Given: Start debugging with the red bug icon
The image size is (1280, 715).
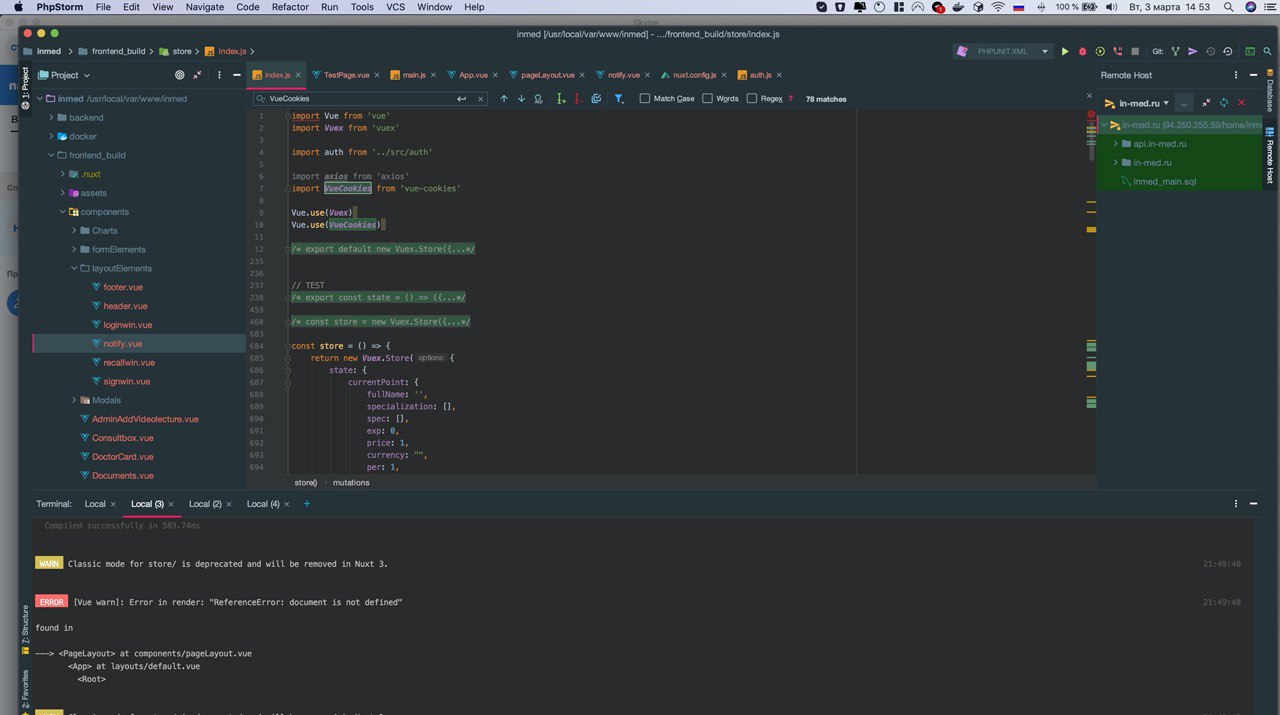Looking at the screenshot, I should click(x=1082, y=51).
